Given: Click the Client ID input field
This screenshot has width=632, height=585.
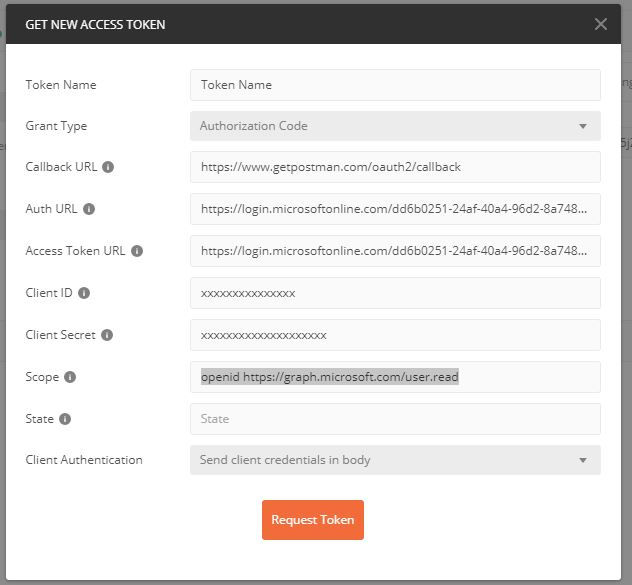Looking at the screenshot, I should (x=395, y=293).
